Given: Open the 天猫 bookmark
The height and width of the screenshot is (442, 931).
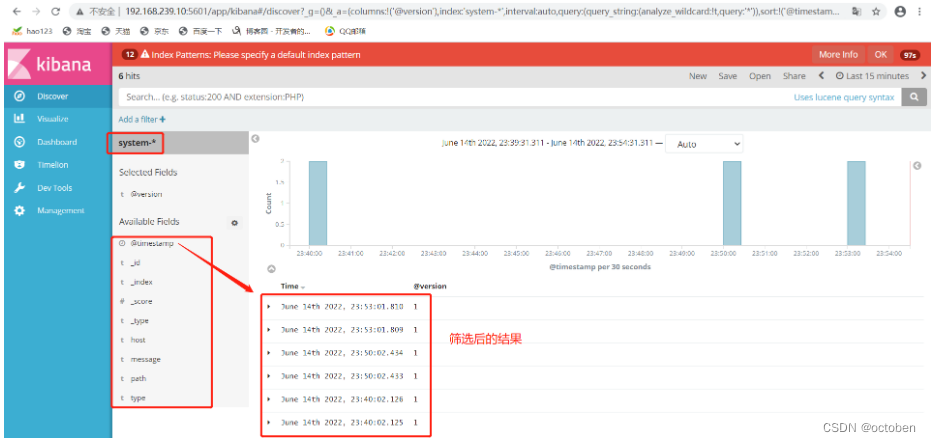Looking at the screenshot, I should coord(116,31).
